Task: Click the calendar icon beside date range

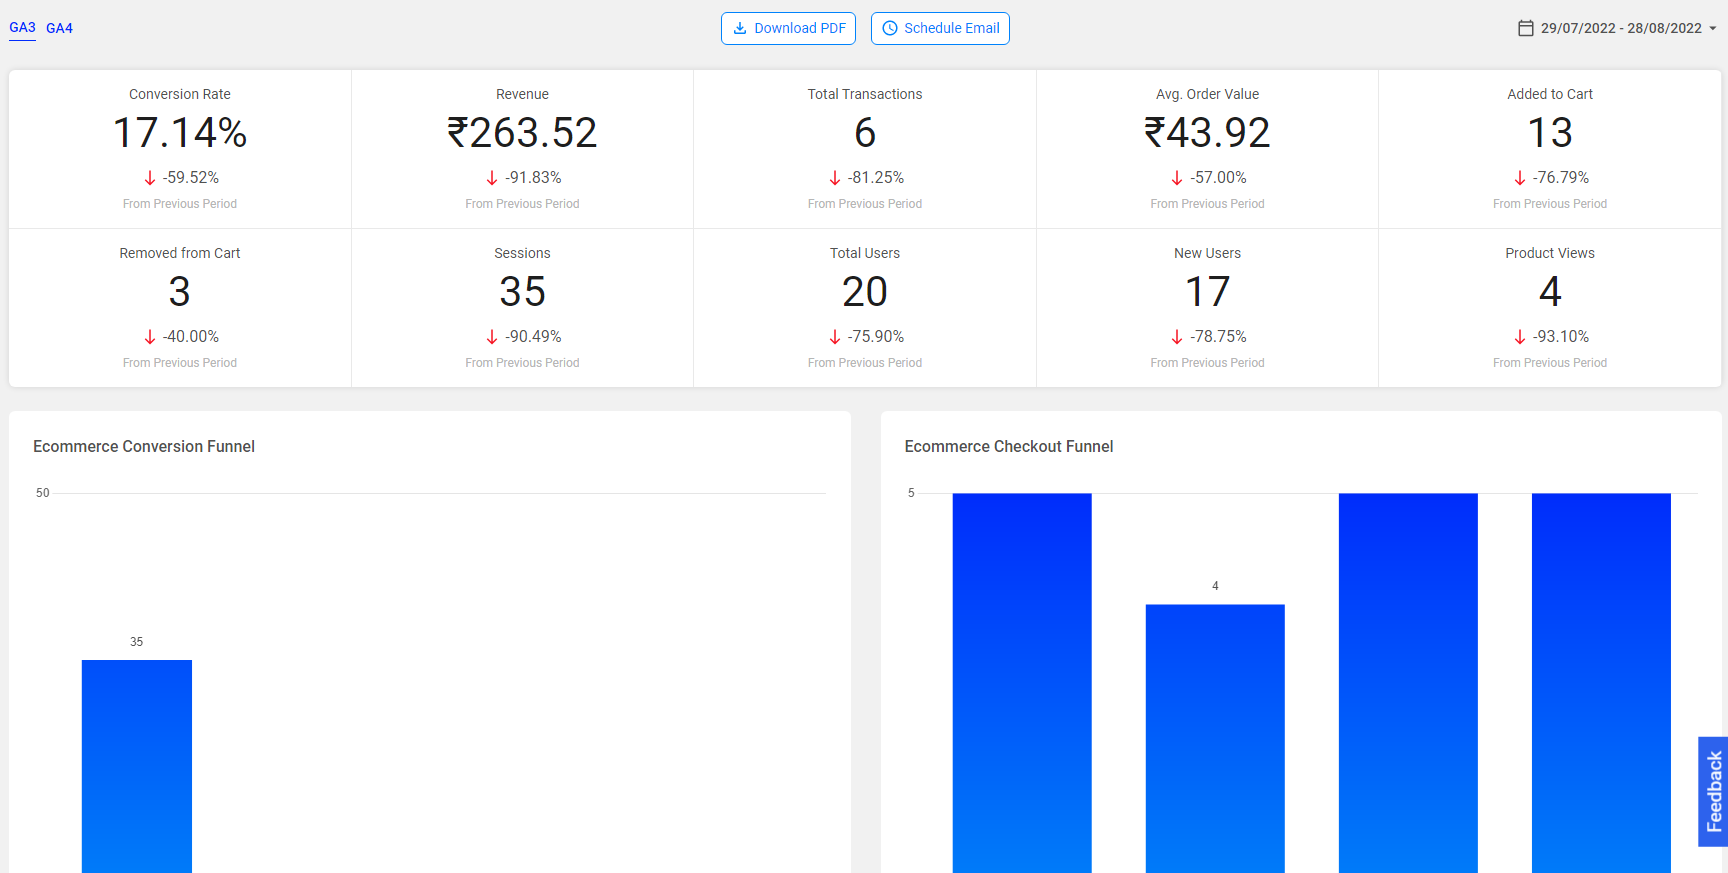Action: tap(1526, 28)
